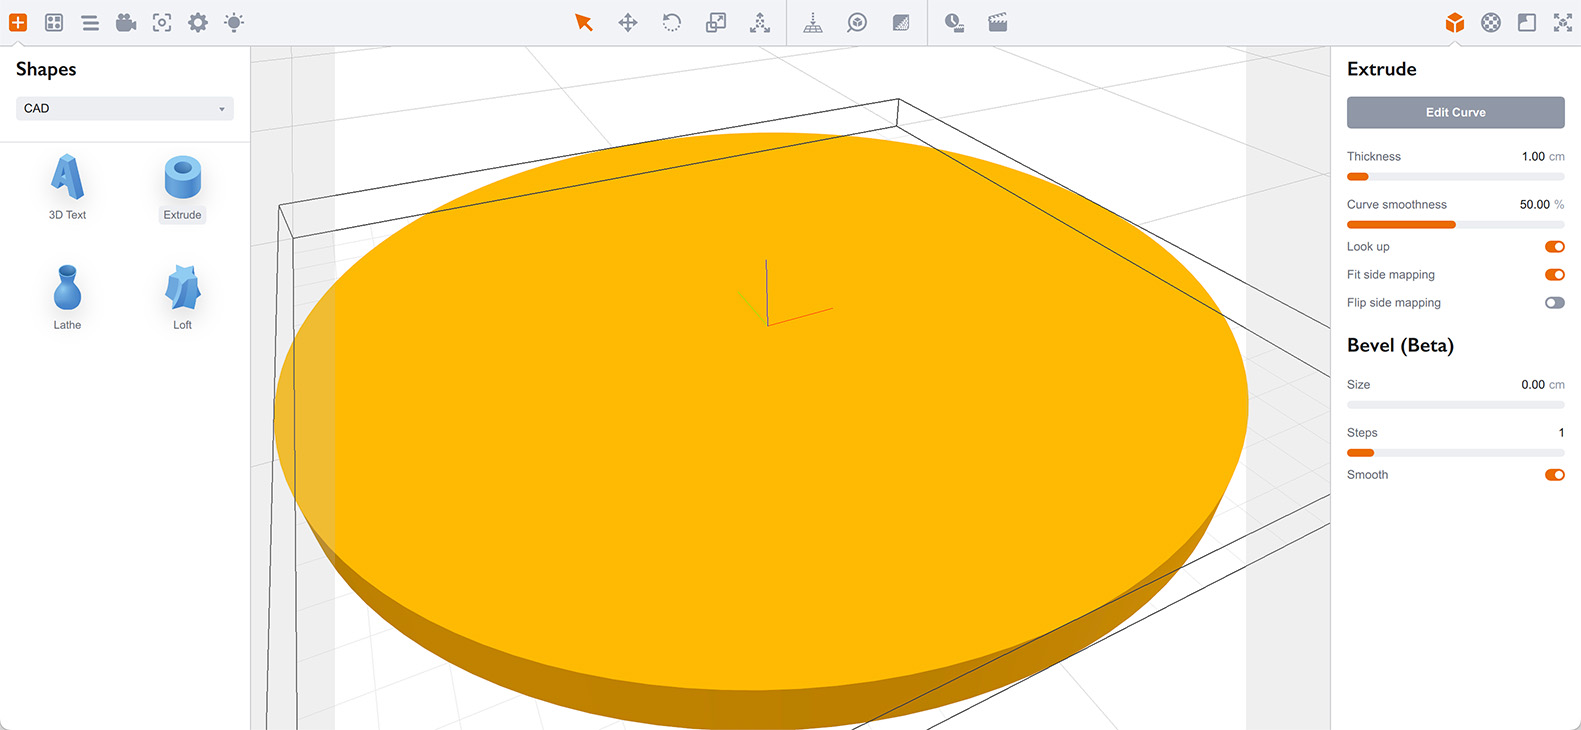Open the CAD shapes category dropdown

point(125,108)
